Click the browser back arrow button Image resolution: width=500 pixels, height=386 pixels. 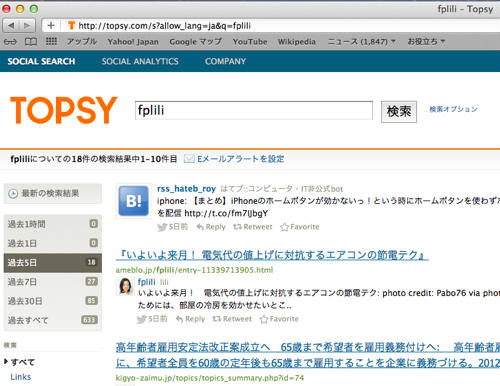[x=11, y=25]
